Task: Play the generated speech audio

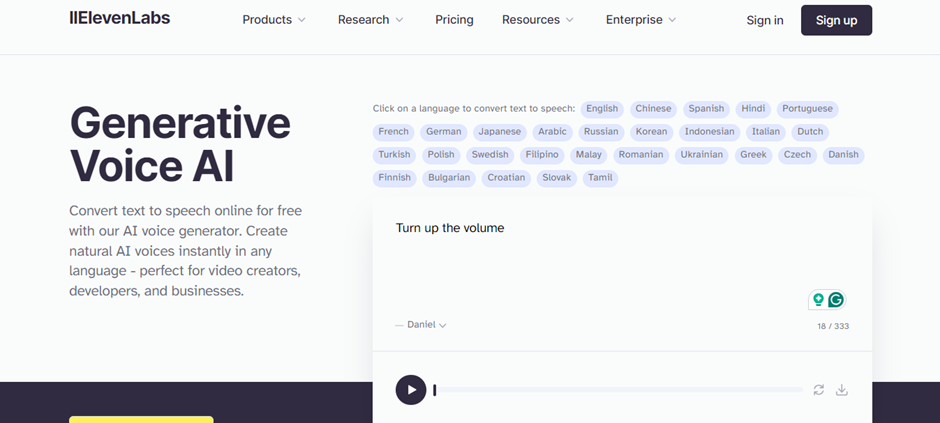Action: (x=411, y=390)
